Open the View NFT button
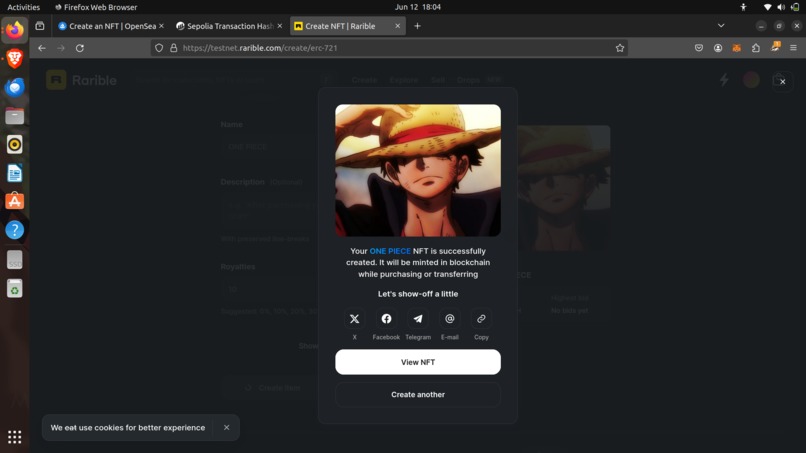806x453 pixels. click(418, 362)
